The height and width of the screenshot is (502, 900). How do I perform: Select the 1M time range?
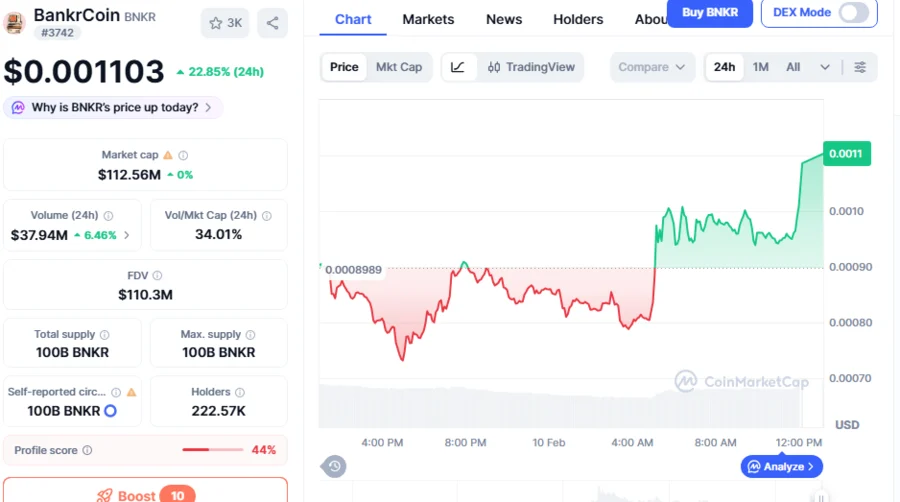(761, 67)
